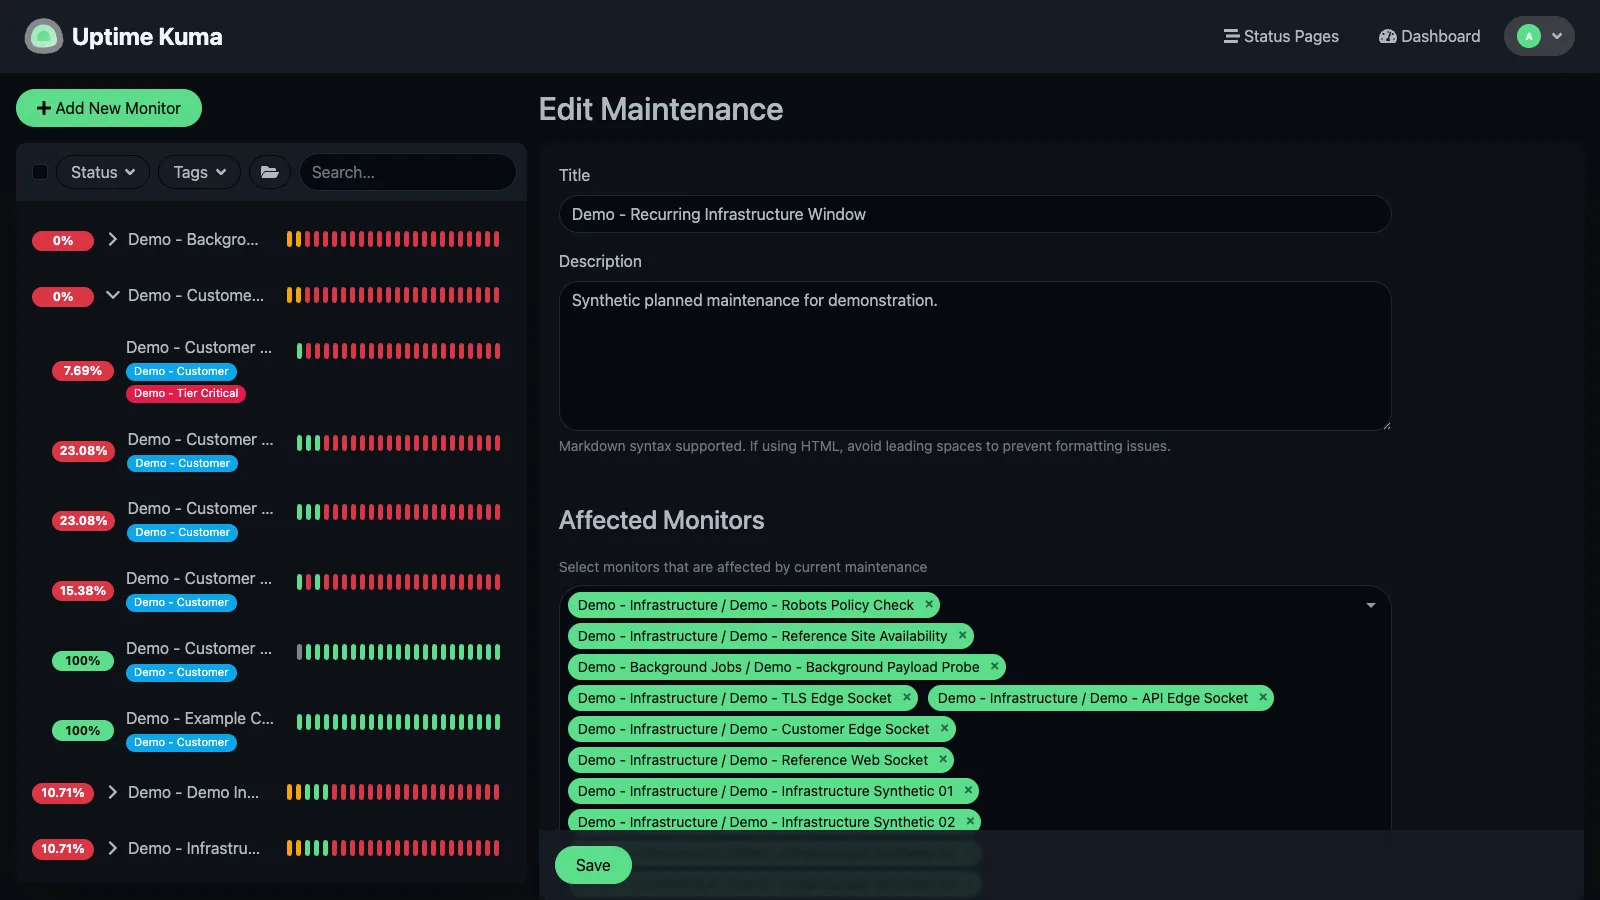Edit the maintenance Title field
This screenshot has width=1600, height=900.
pyautogui.click(x=975, y=214)
